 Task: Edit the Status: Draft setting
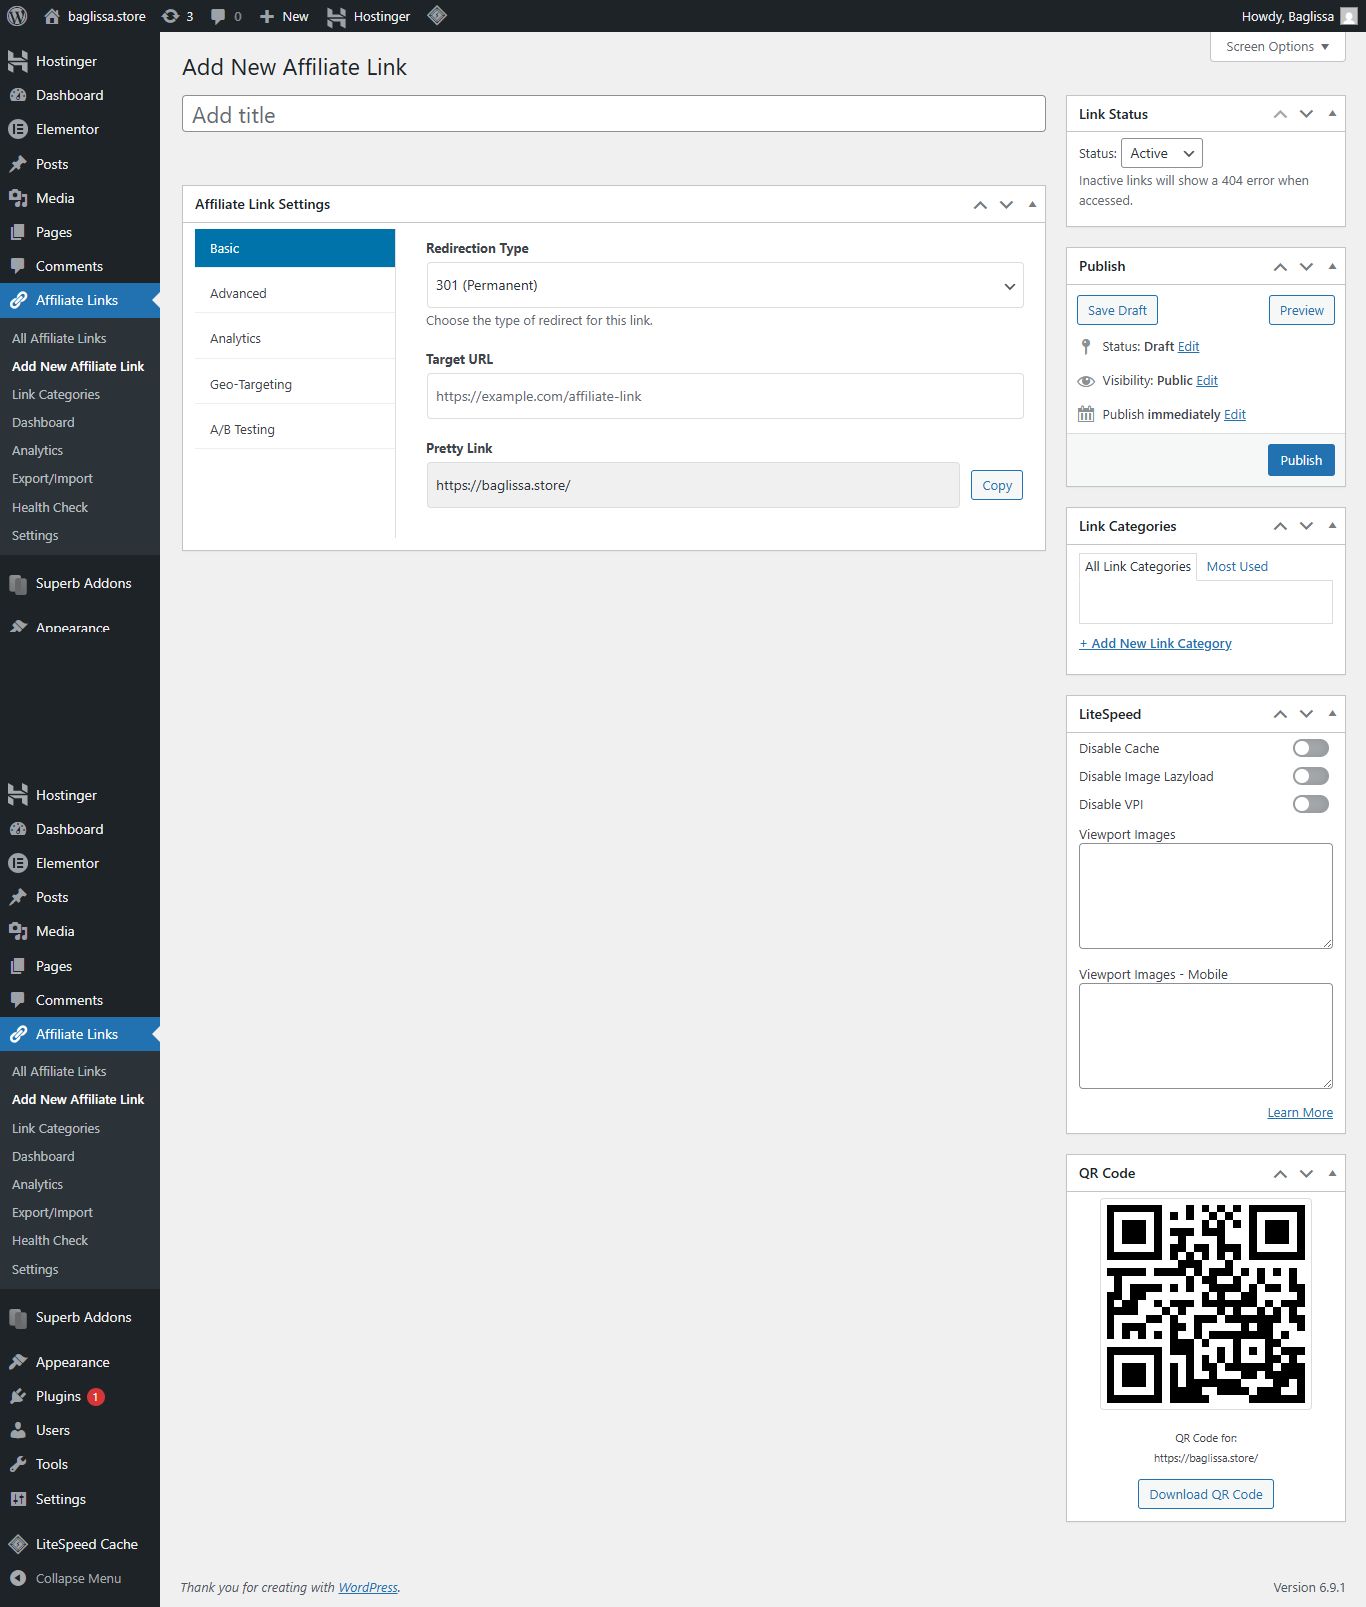coord(1188,346)
